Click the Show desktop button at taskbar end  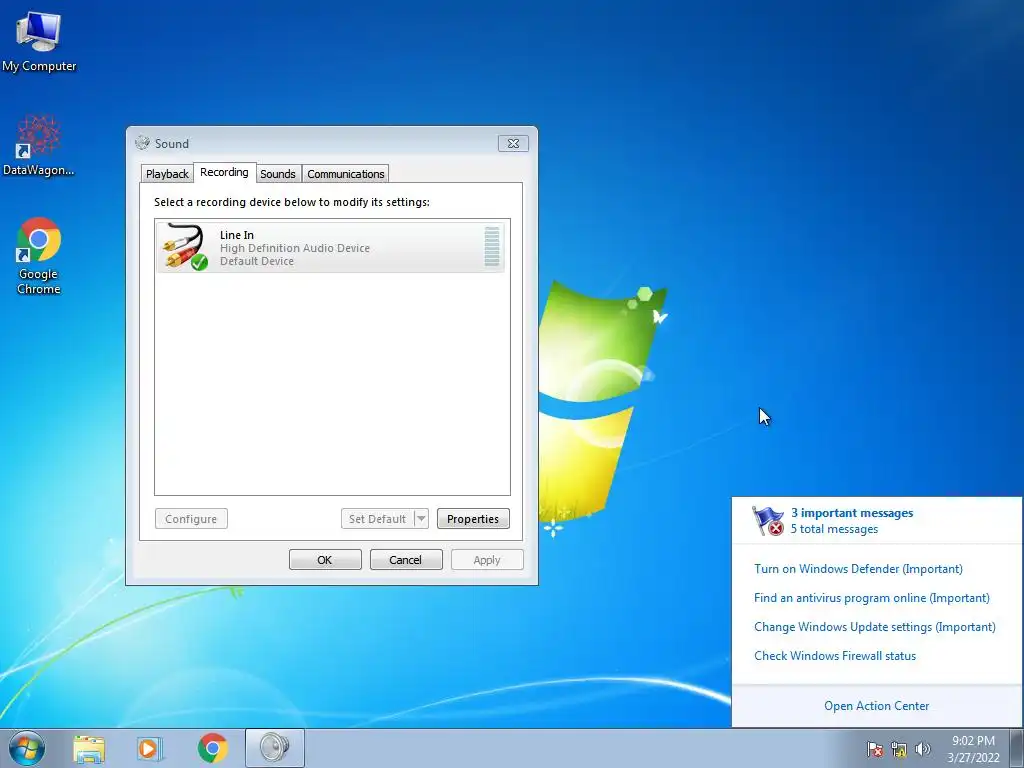(x=1017, y=748)
